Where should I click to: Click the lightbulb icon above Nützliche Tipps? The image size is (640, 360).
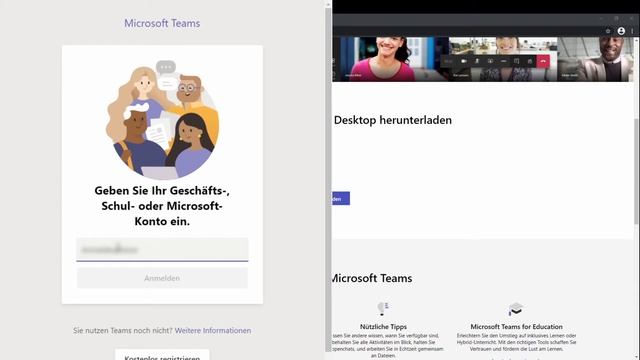pos(383,309)
